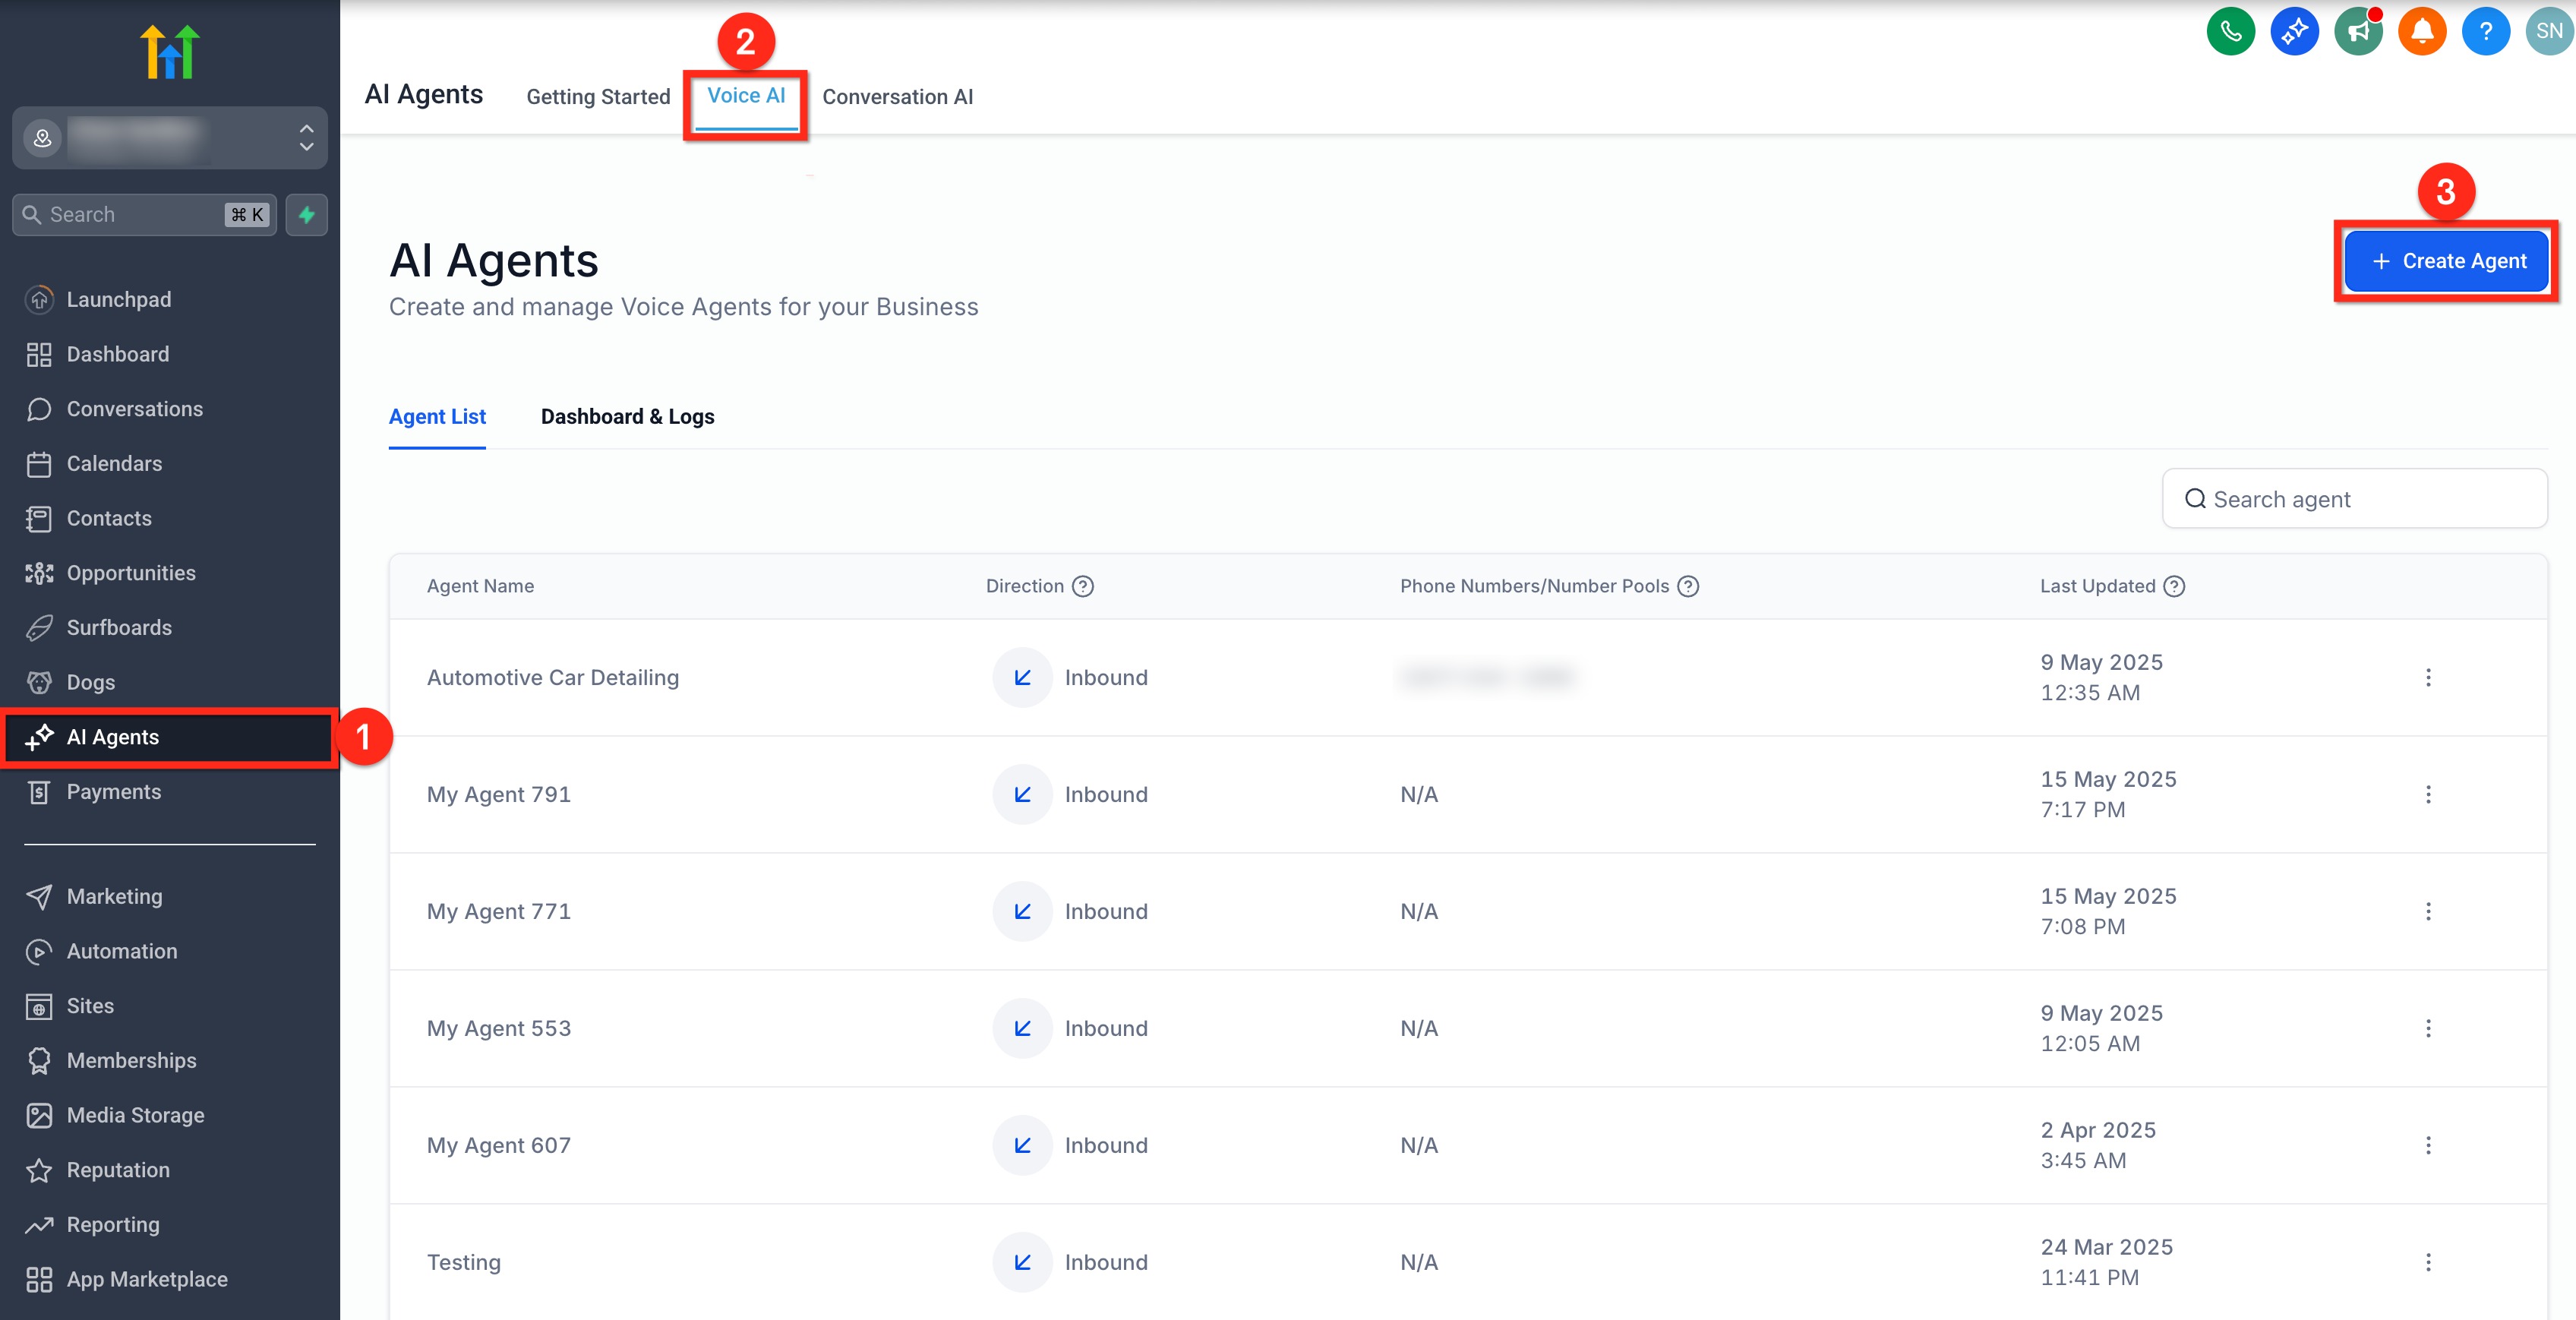The height and width of the screenshot is (1320, 2576).
Task: Open the Getting Started tab
Action: tap(598, 97)
